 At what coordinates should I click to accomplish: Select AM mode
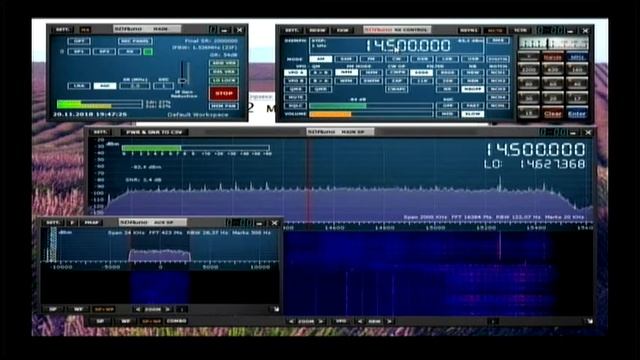[321, 59]
